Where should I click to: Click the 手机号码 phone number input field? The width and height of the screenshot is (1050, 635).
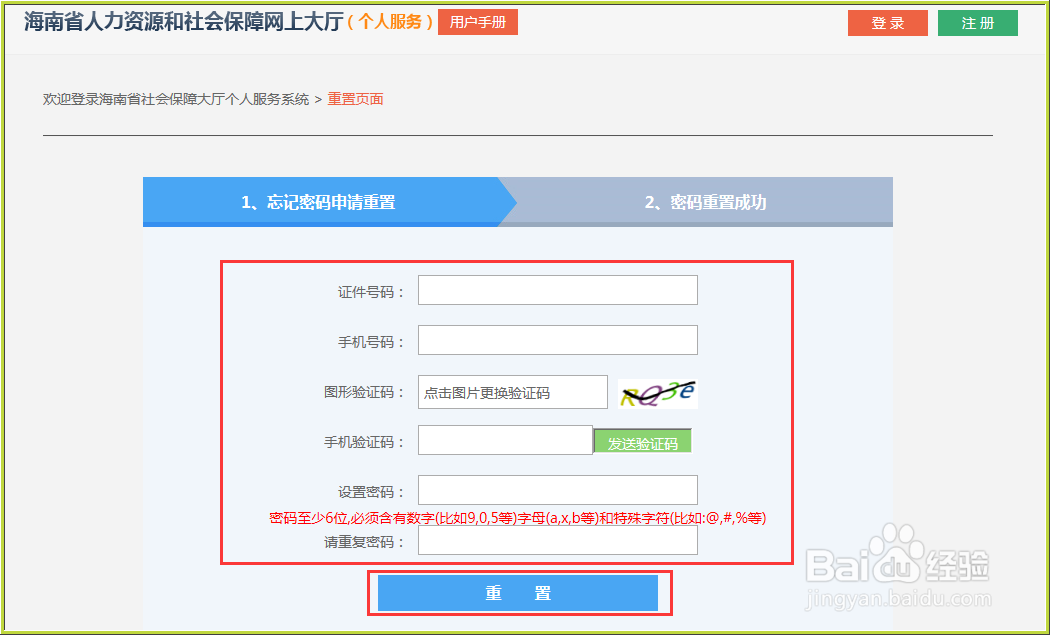(557, 340)
